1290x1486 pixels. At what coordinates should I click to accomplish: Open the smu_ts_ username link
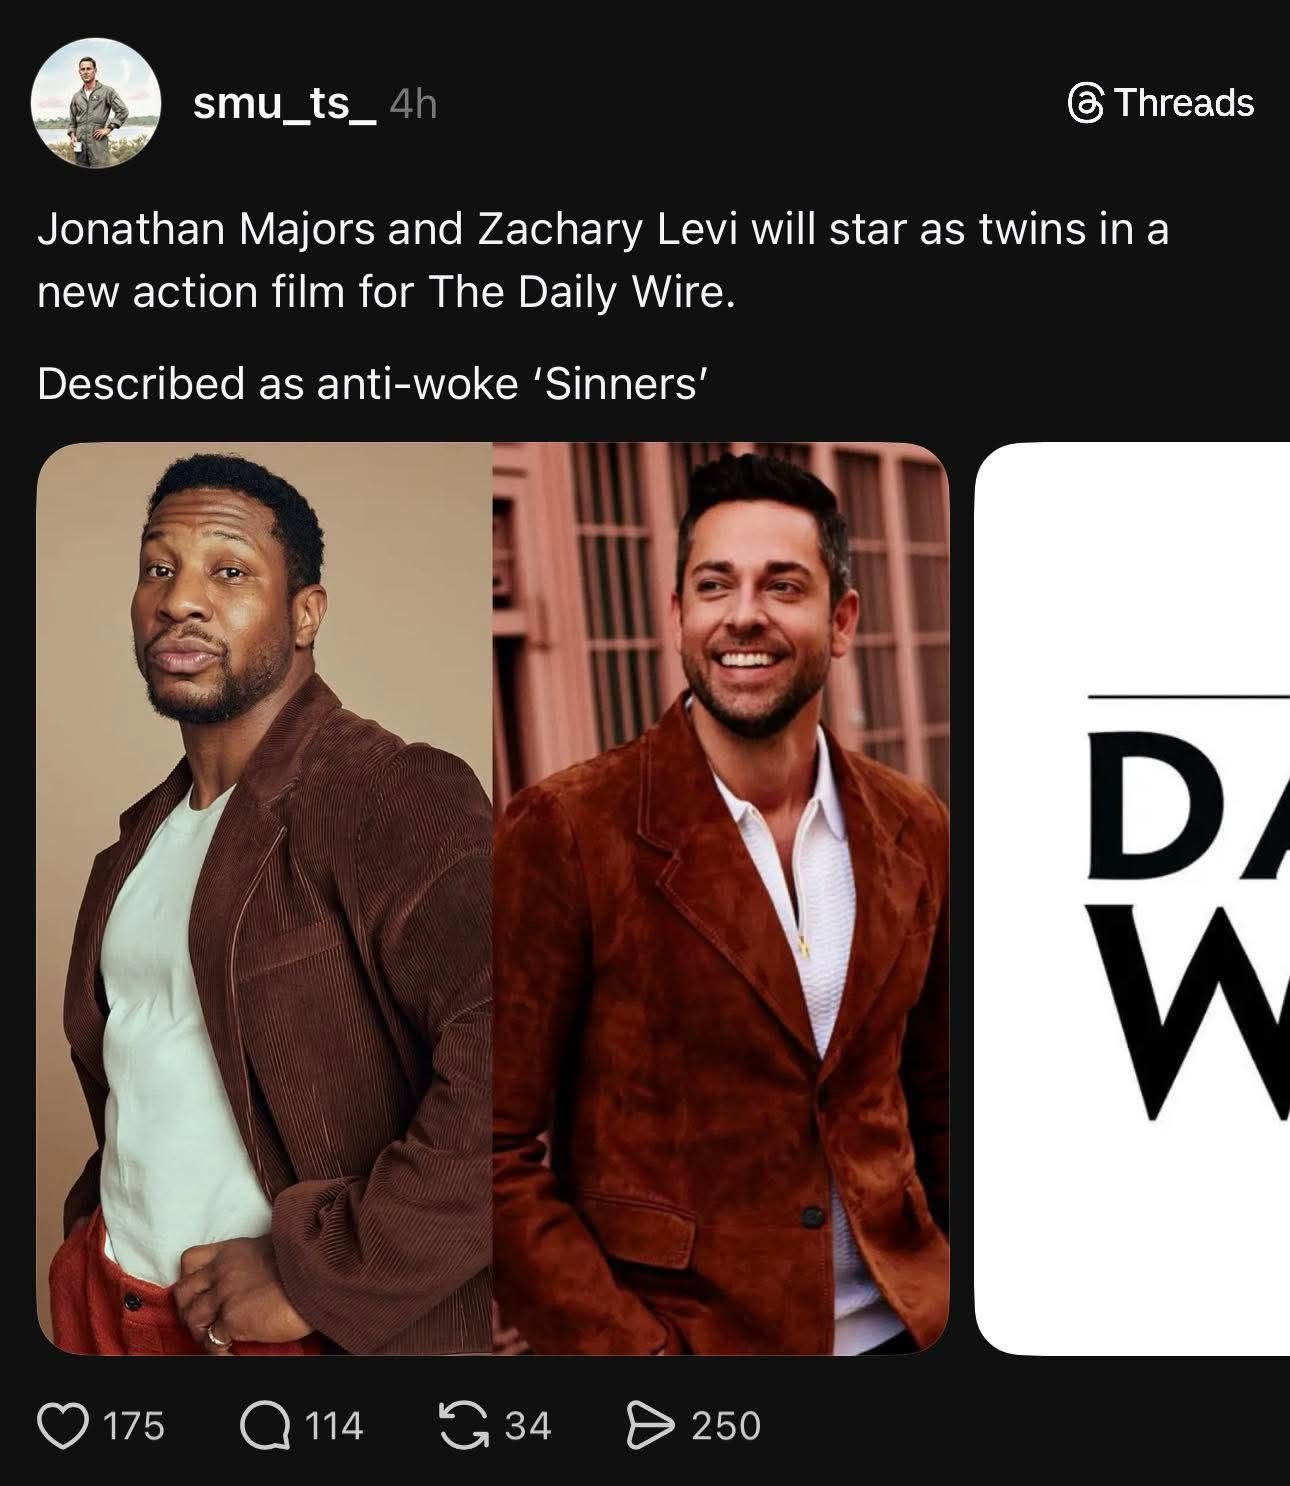pos(284,103)
